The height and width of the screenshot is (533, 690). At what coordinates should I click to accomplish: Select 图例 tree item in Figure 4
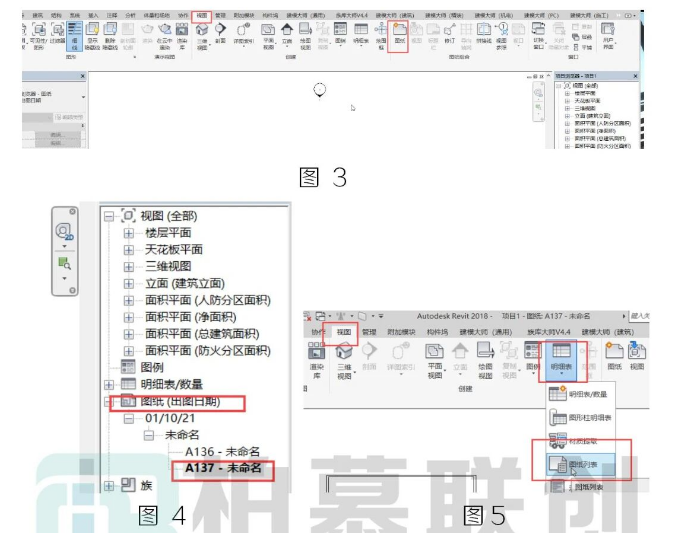point(151,367)
